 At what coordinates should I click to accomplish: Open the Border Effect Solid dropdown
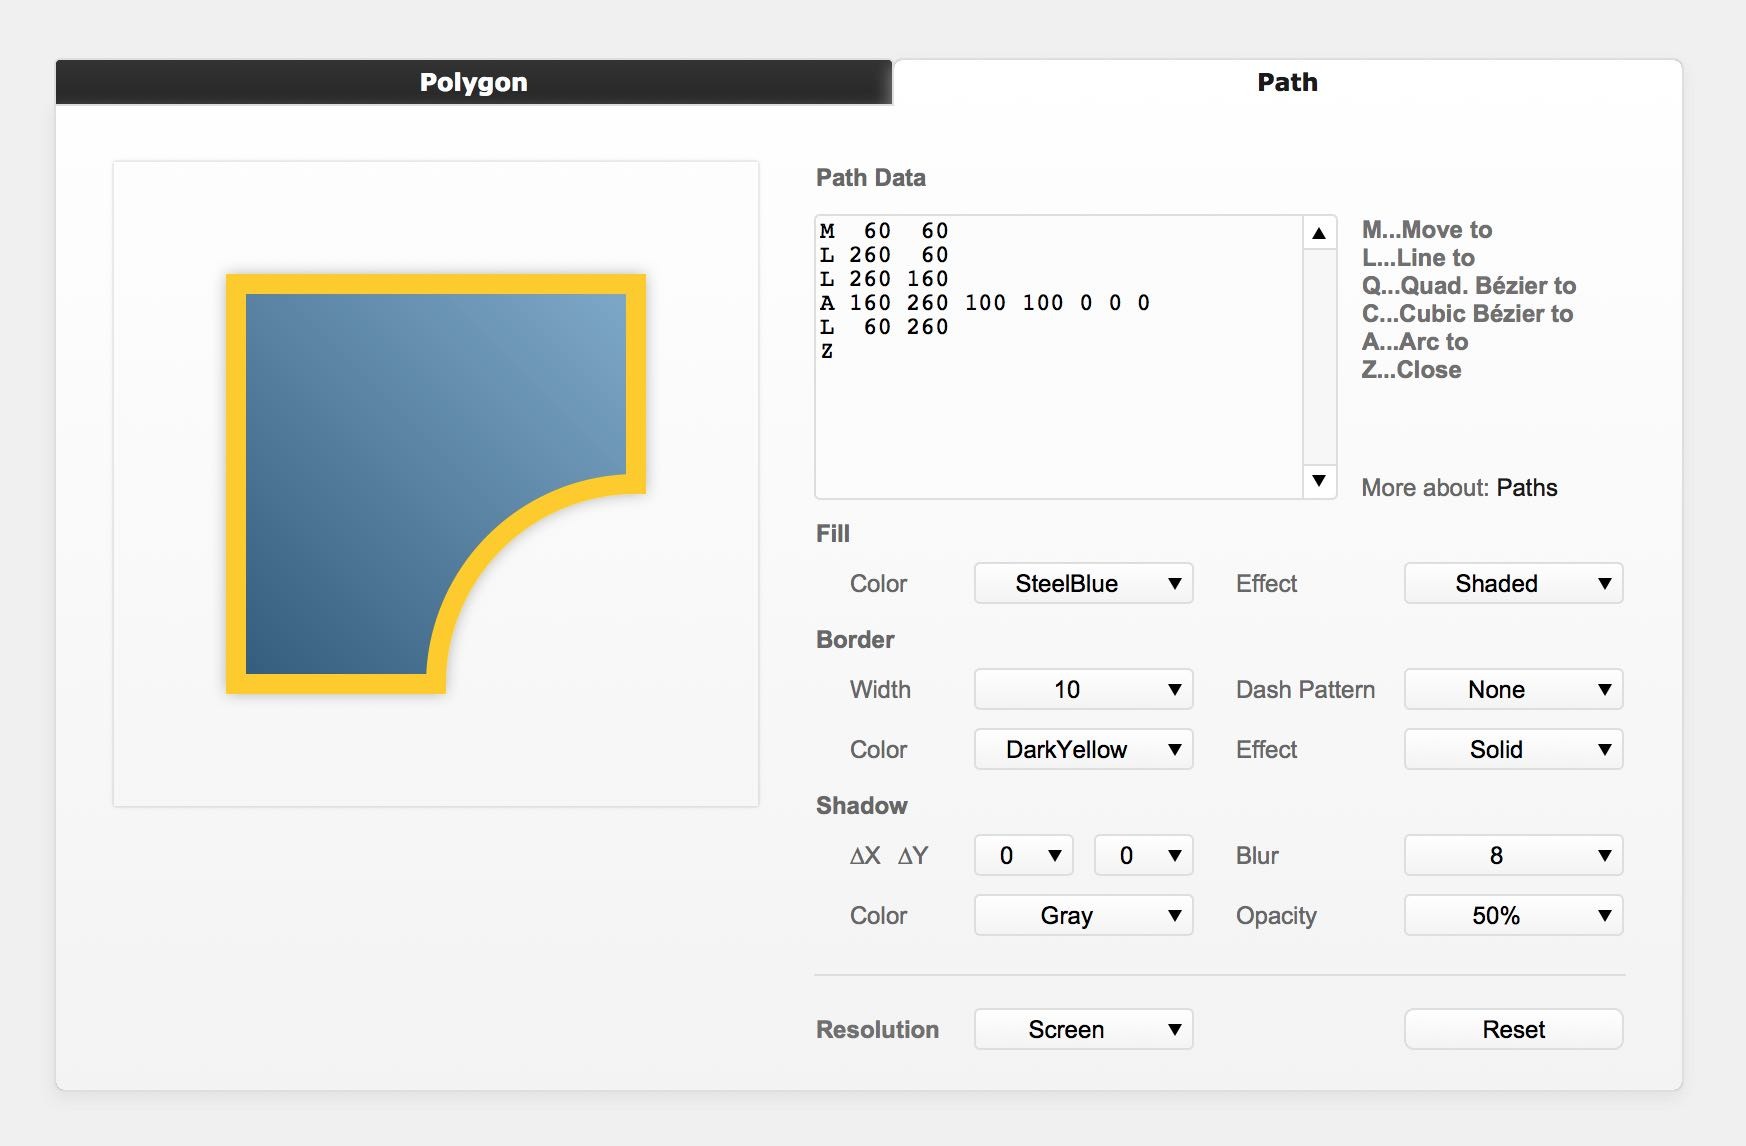point(1513,749)
